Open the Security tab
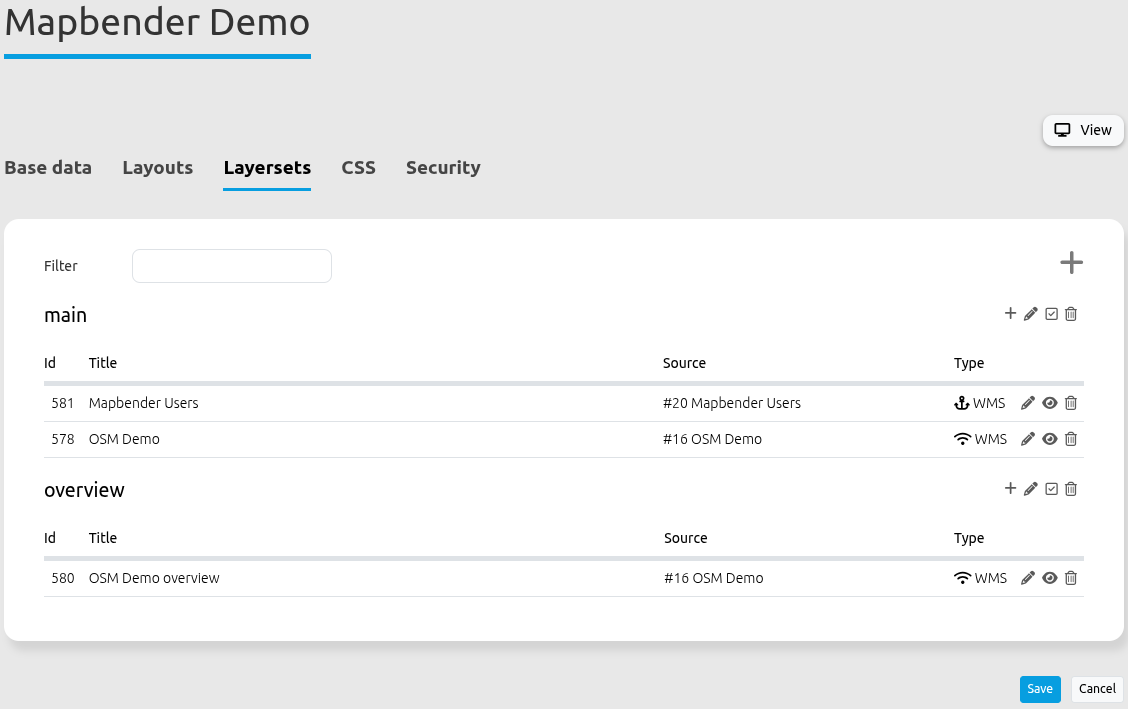The image size is (1128, 709). tap(443, 168)
